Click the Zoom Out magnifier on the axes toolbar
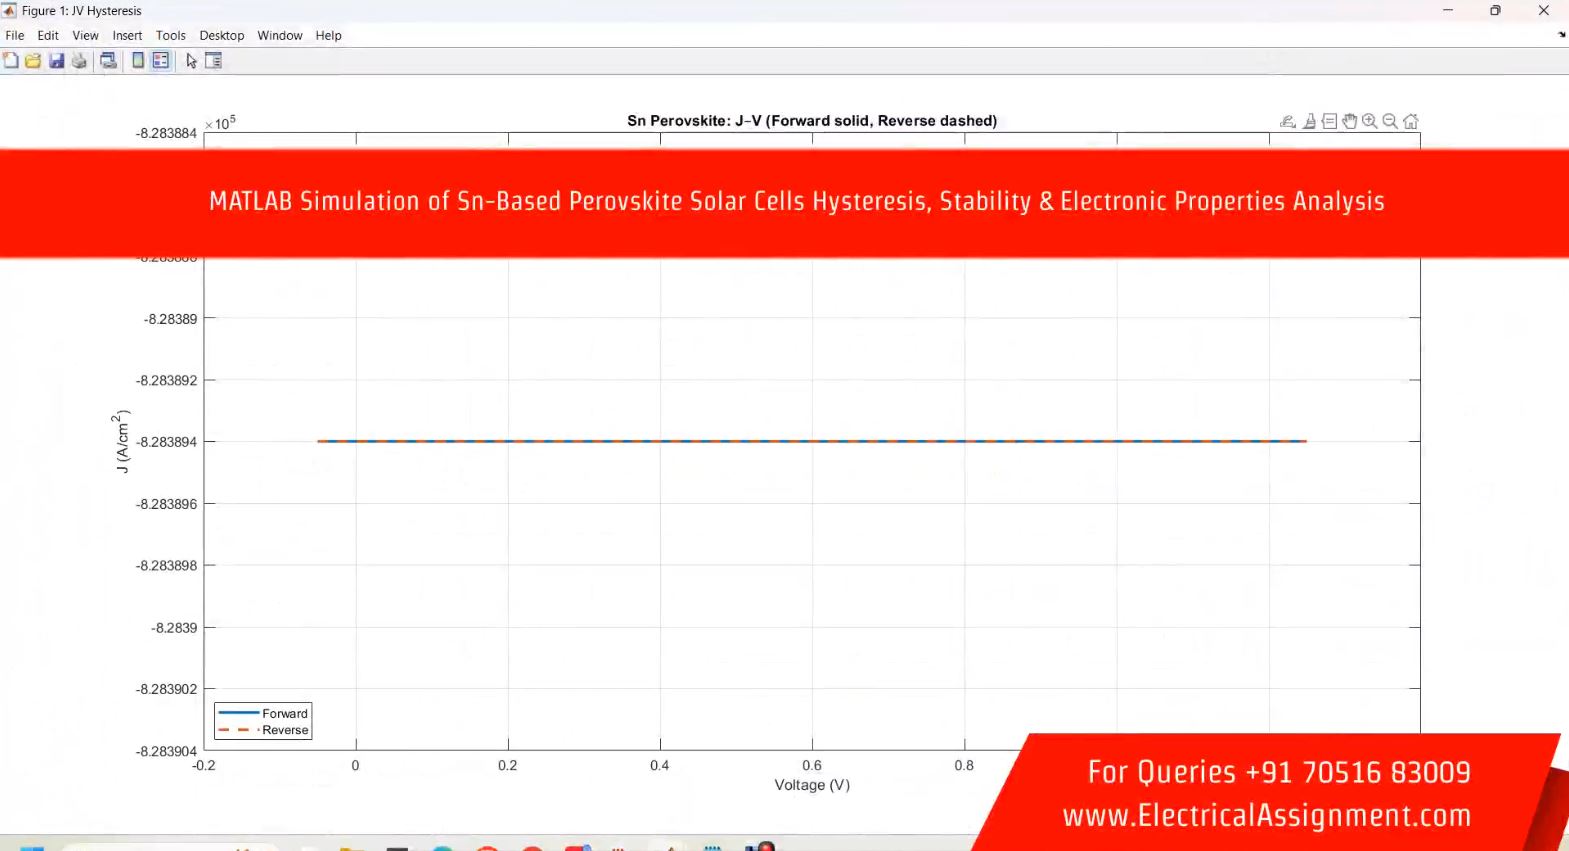The image size is (1569, 851). click(x=1390, y=121)
